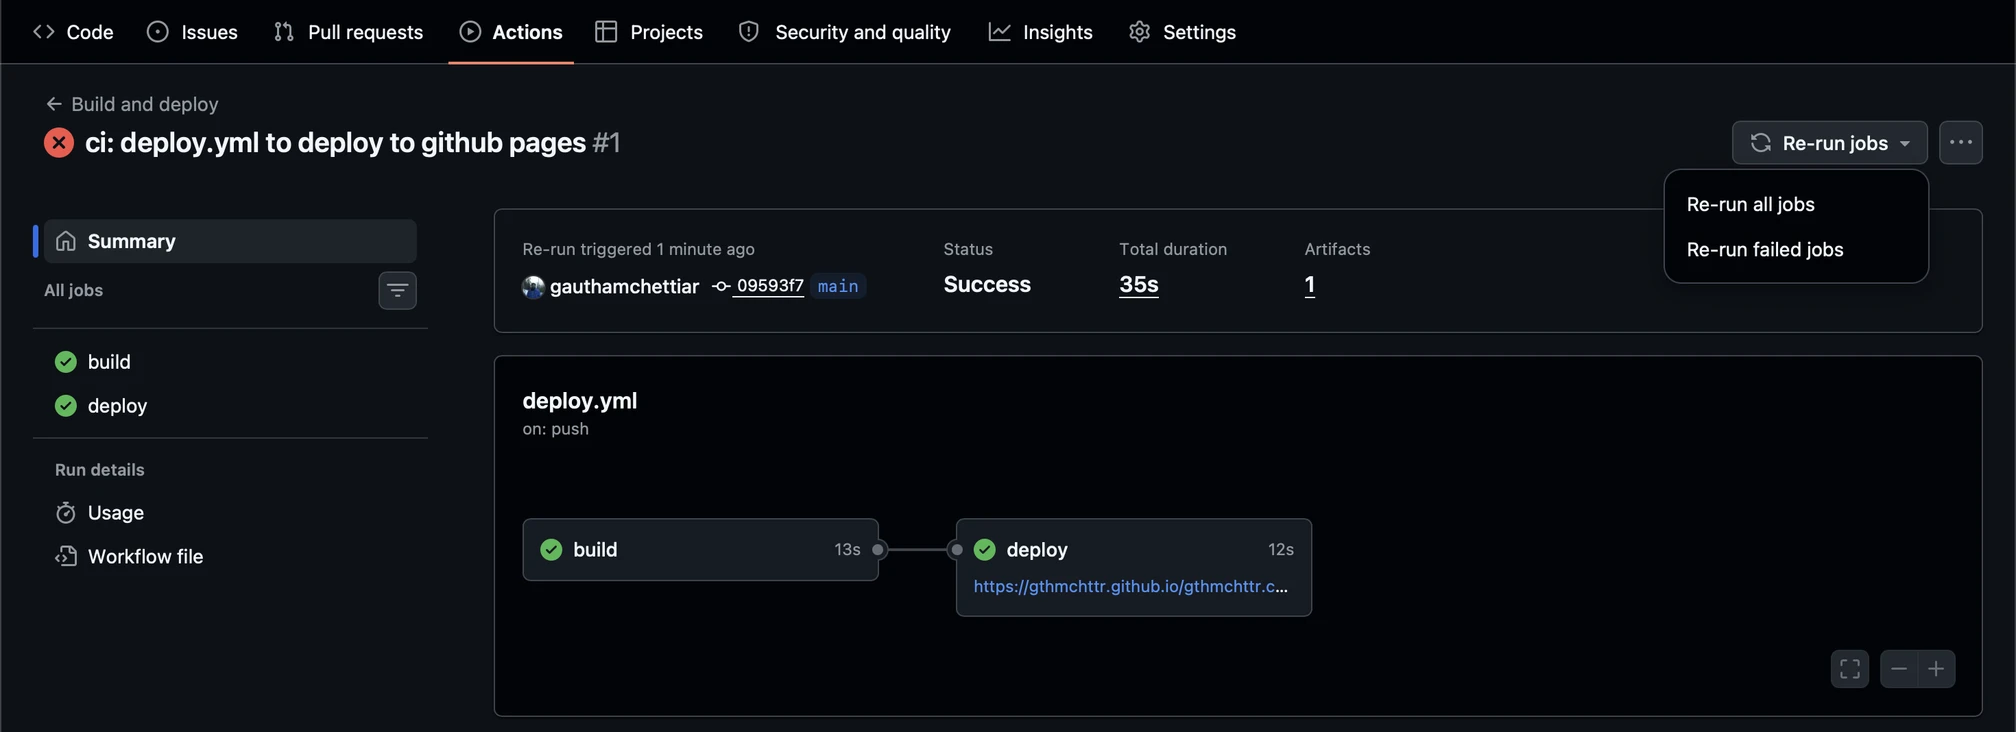The width and height of the screenshot is (2016, 732).
Task: Go to the Issues tab
Action: coord(192,32)
